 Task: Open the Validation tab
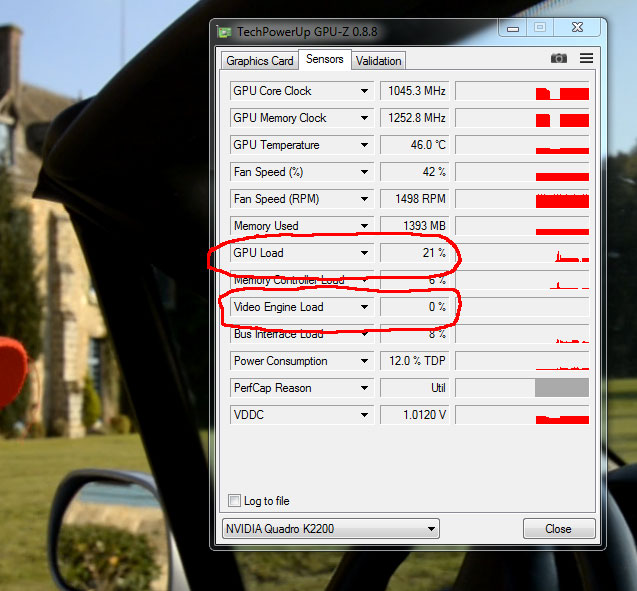(x=378, y=61)
